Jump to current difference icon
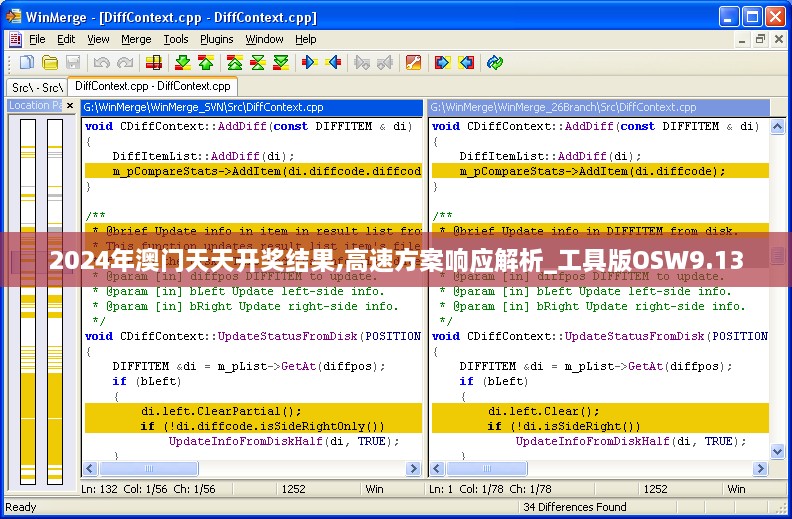792x519 pixels. pos(258,63)
